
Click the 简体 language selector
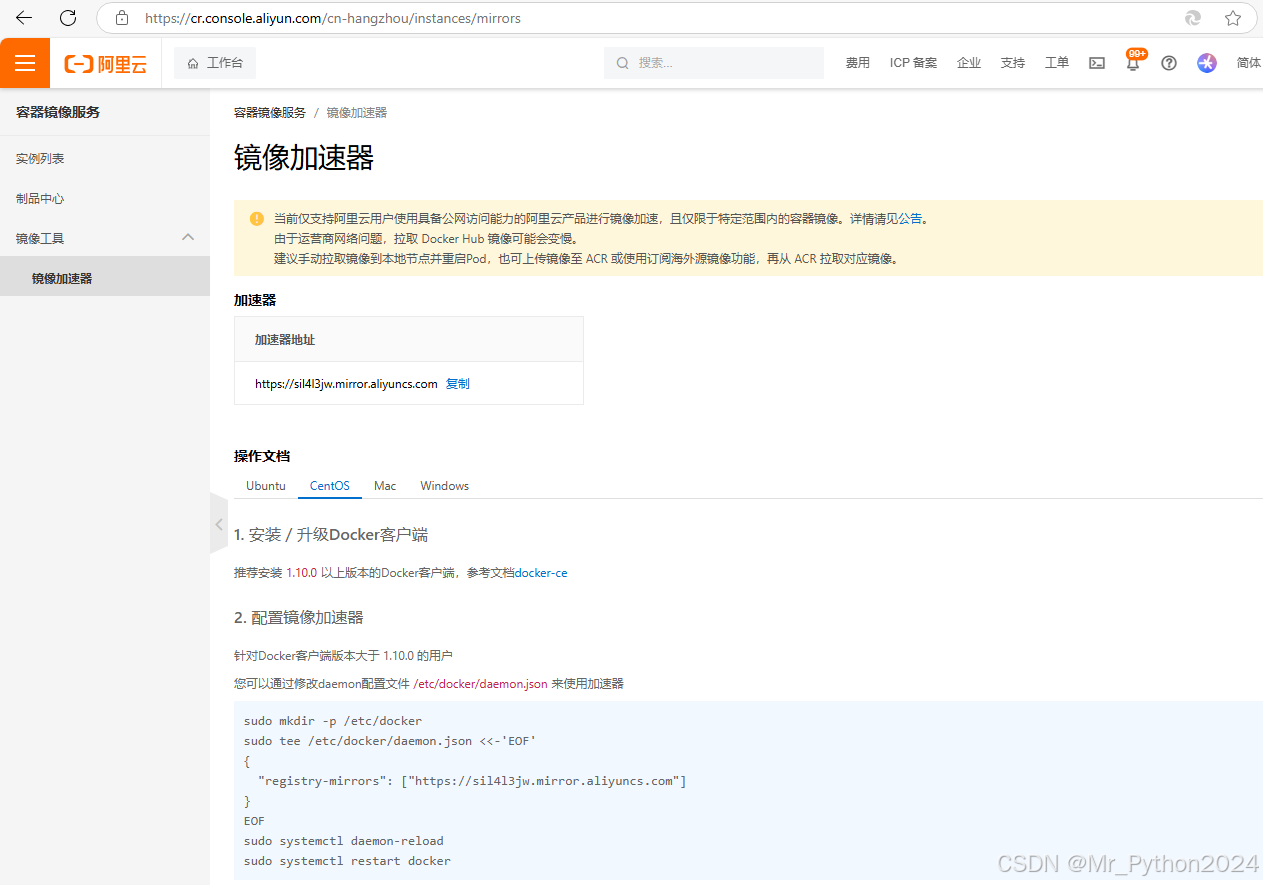point(1249,63)
